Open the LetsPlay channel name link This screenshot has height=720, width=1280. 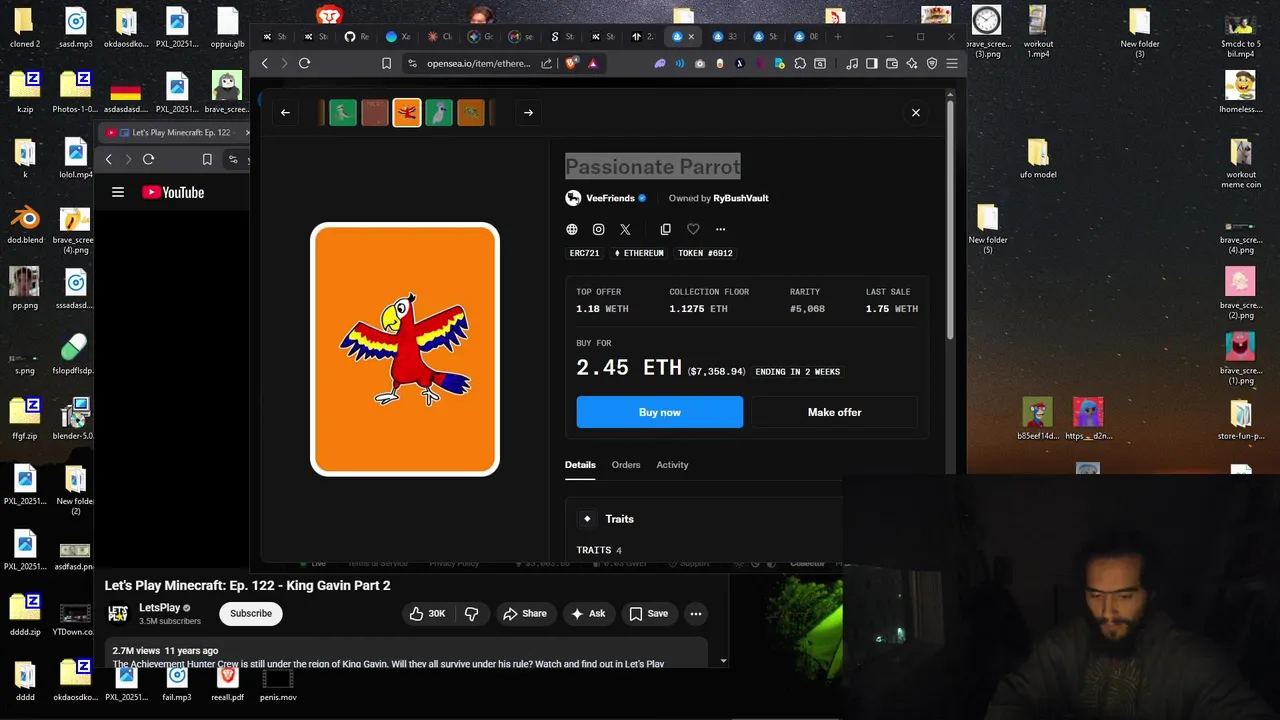point(159,607)
